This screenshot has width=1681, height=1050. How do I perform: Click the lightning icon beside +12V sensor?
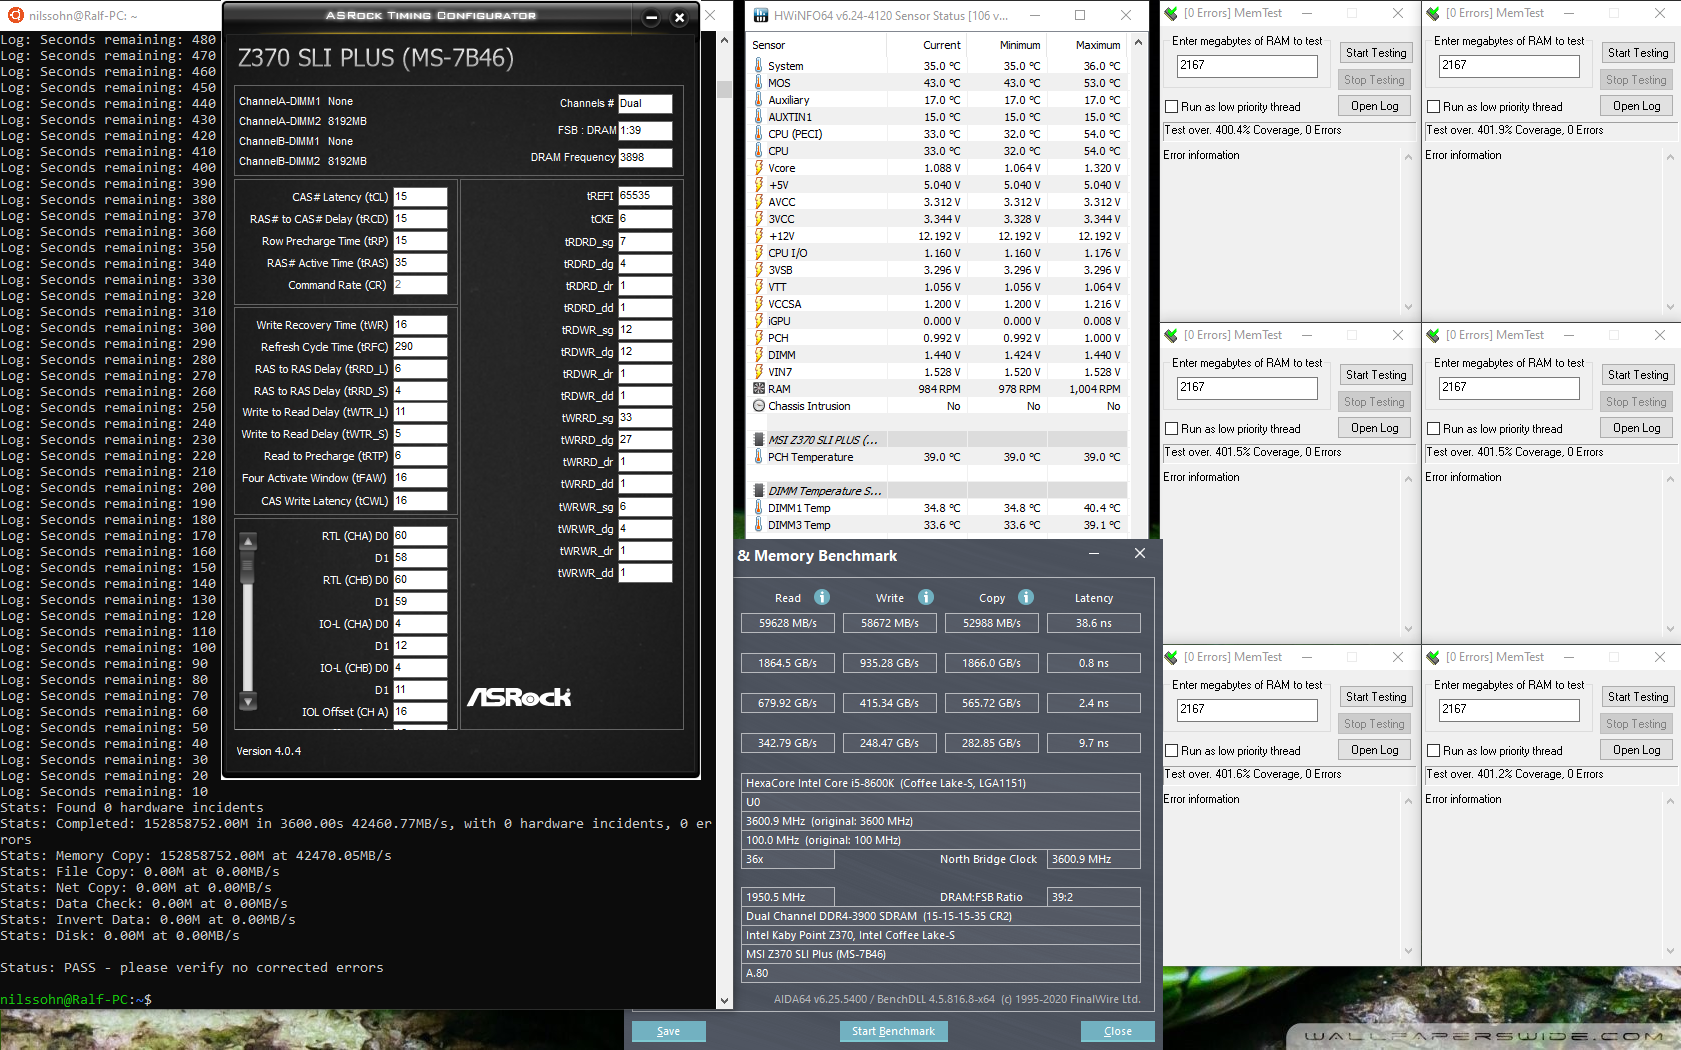[759, 236]
